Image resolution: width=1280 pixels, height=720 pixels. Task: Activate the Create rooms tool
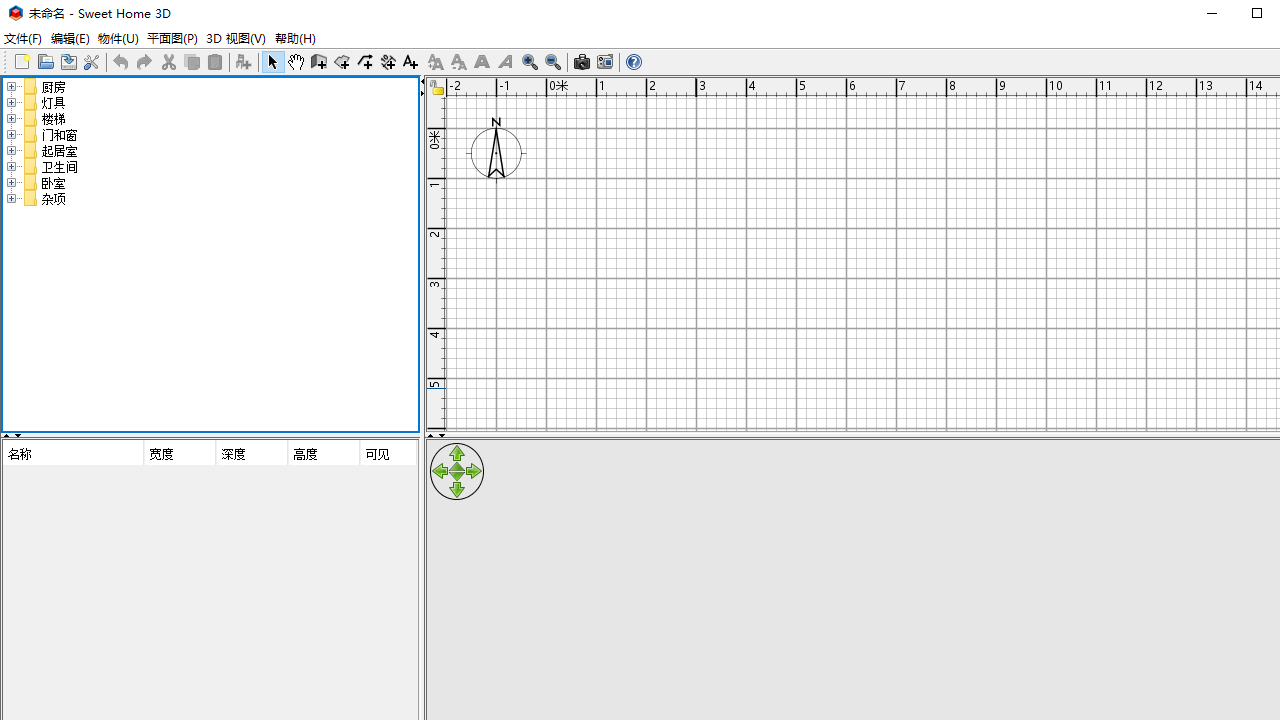tap(342, 62)
